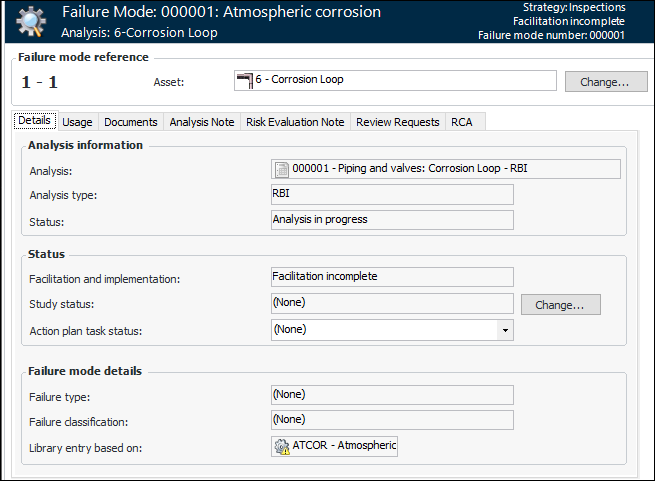
Task: Open the Documents tab
Action: point(131,122)
